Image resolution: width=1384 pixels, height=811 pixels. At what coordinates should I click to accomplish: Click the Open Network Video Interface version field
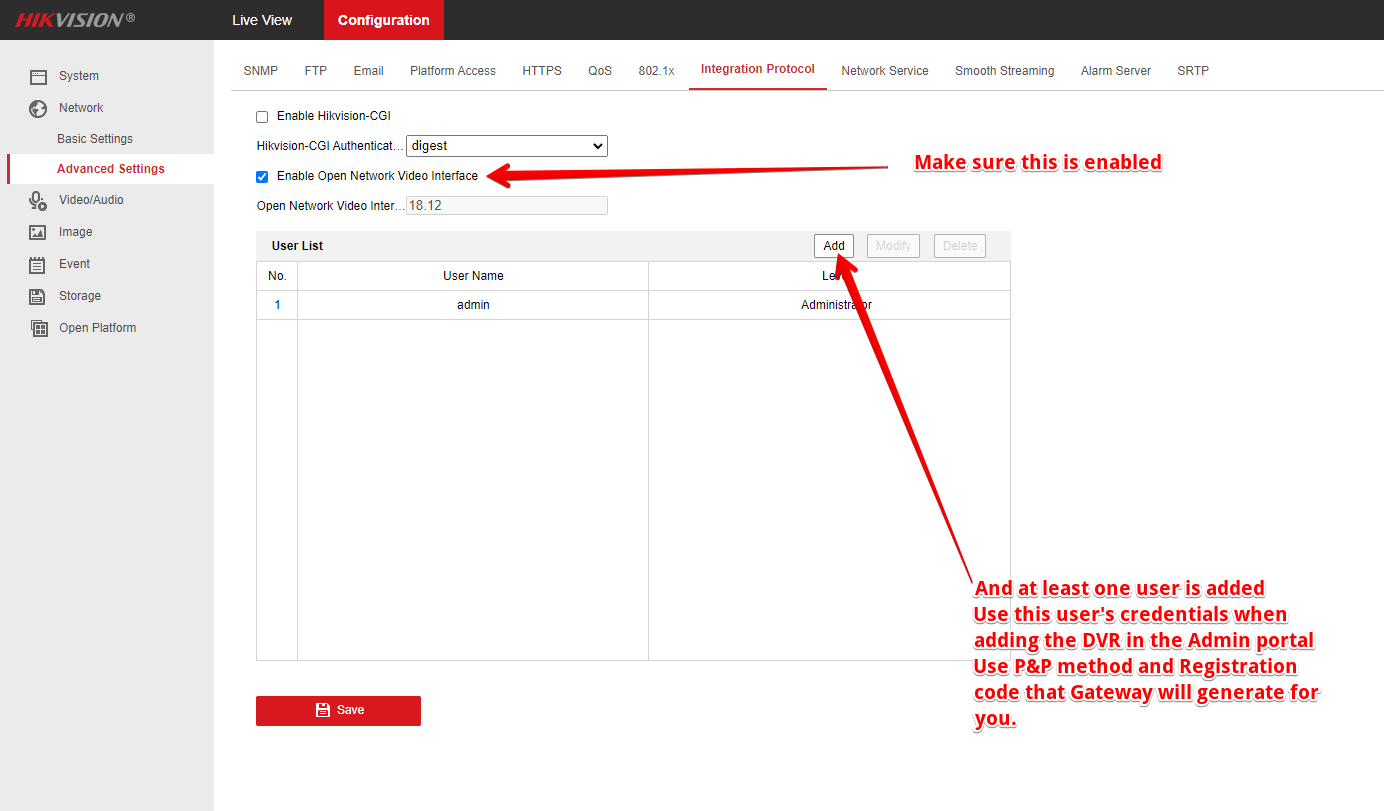(507, 205)
